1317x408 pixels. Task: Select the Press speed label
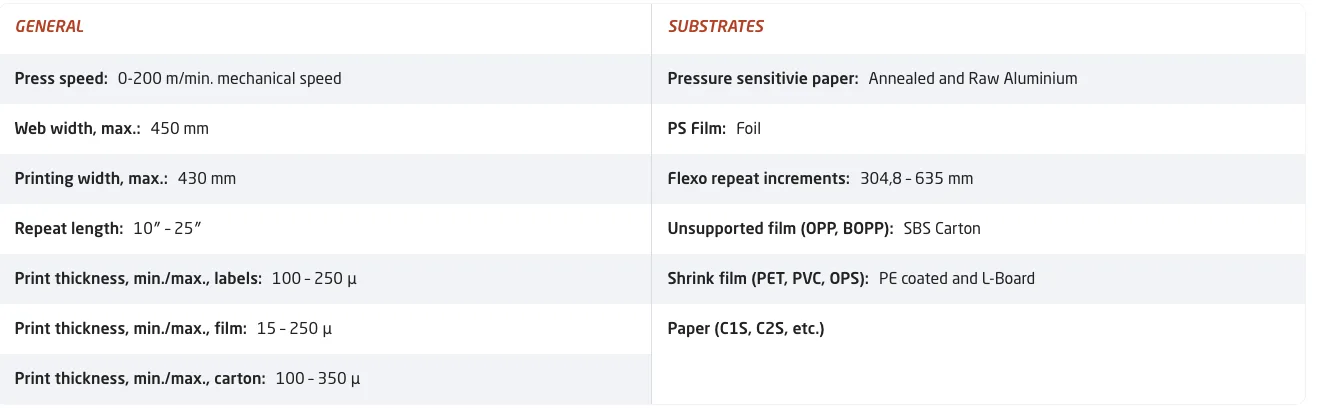tap(61, 78)
